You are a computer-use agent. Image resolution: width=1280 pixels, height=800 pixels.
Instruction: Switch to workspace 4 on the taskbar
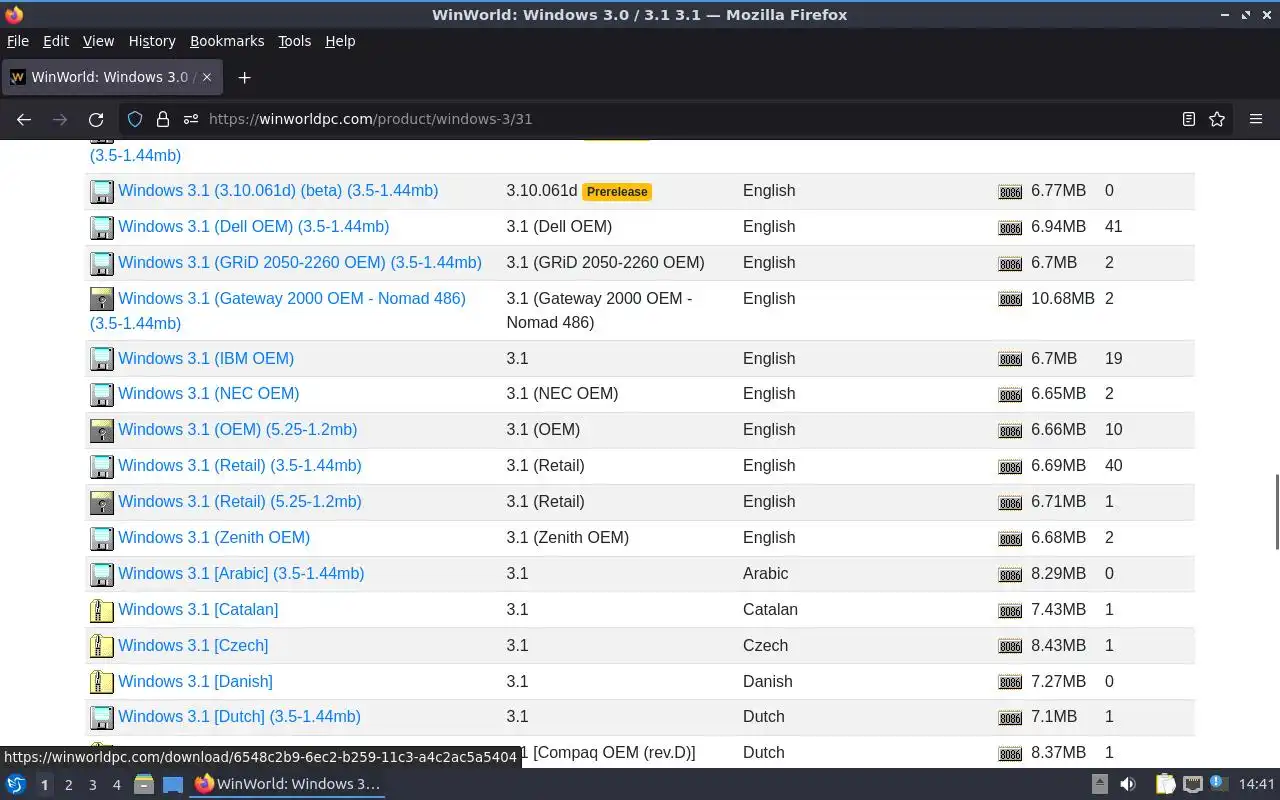(116, 785)
